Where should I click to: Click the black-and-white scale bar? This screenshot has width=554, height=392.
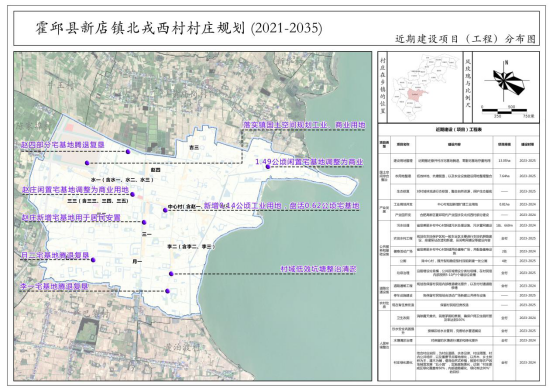pos(505,111)
